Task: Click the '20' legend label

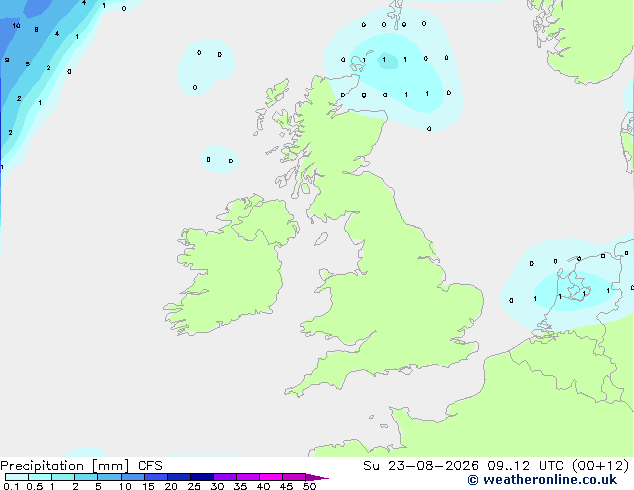Action: click(x=171, y=486)
